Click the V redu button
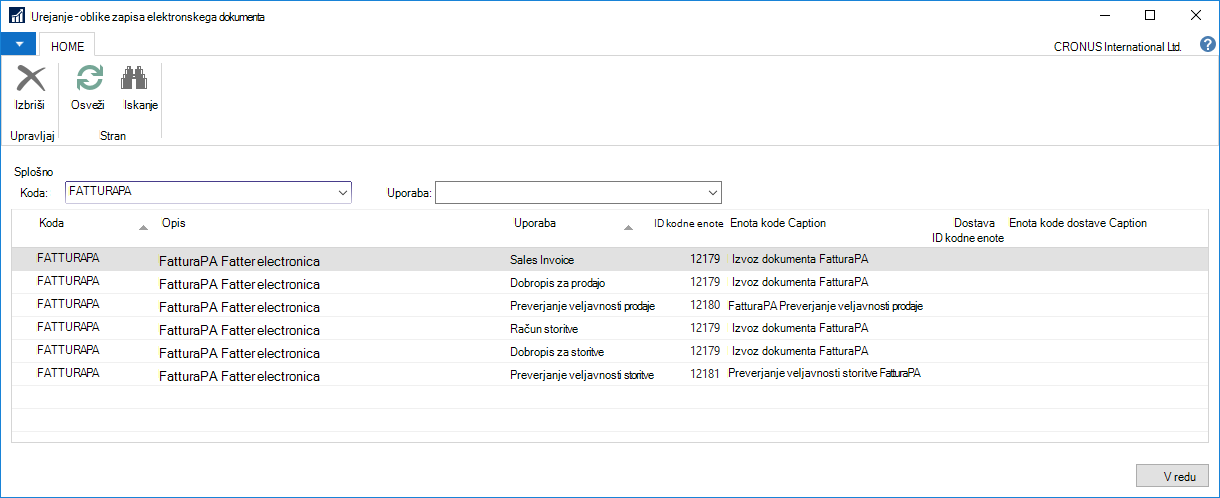This screenshot has height=498, width=1220. pyautogui.click(x=1173, y=476)
